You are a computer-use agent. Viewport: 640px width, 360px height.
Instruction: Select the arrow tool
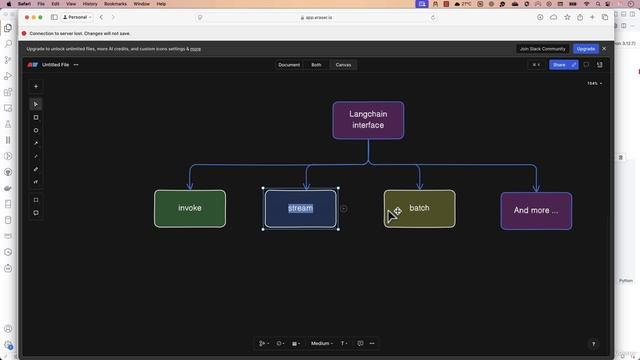36,143
